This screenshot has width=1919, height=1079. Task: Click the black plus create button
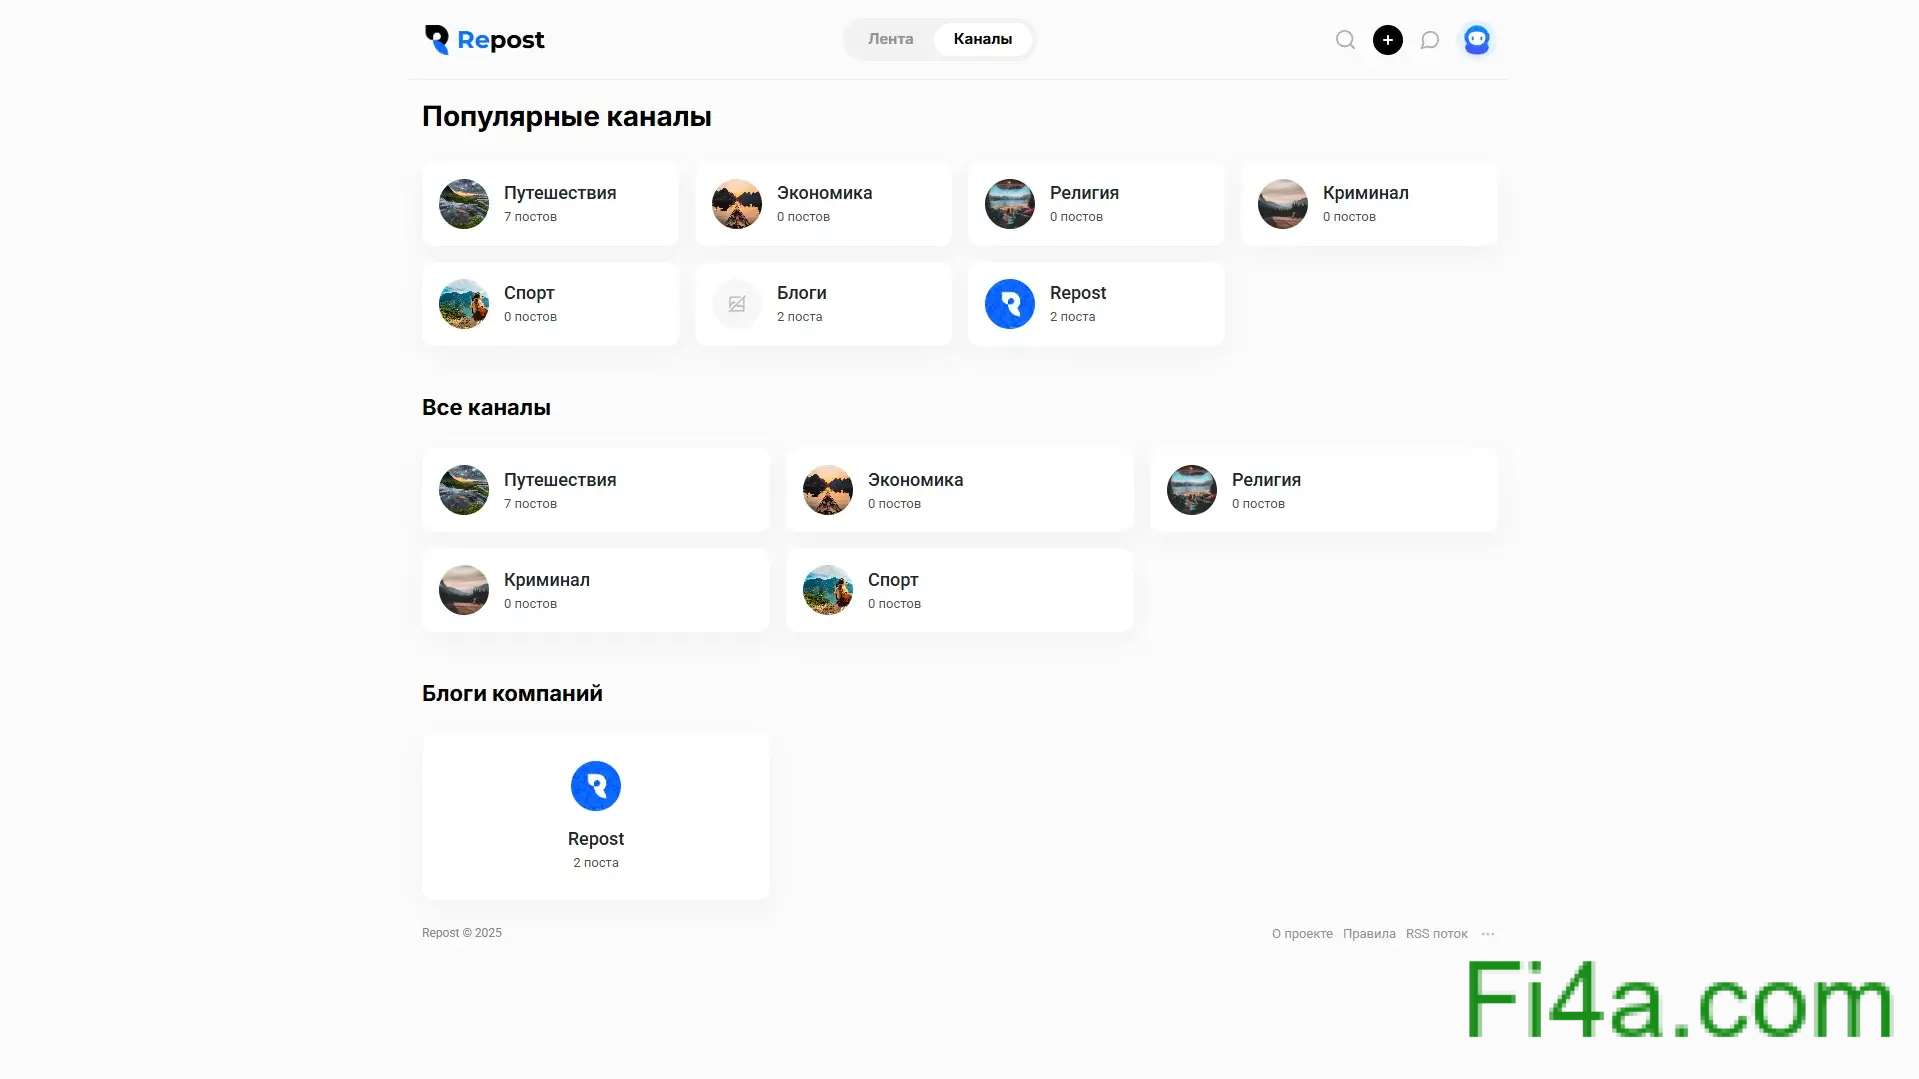[x=1387, y=40]
